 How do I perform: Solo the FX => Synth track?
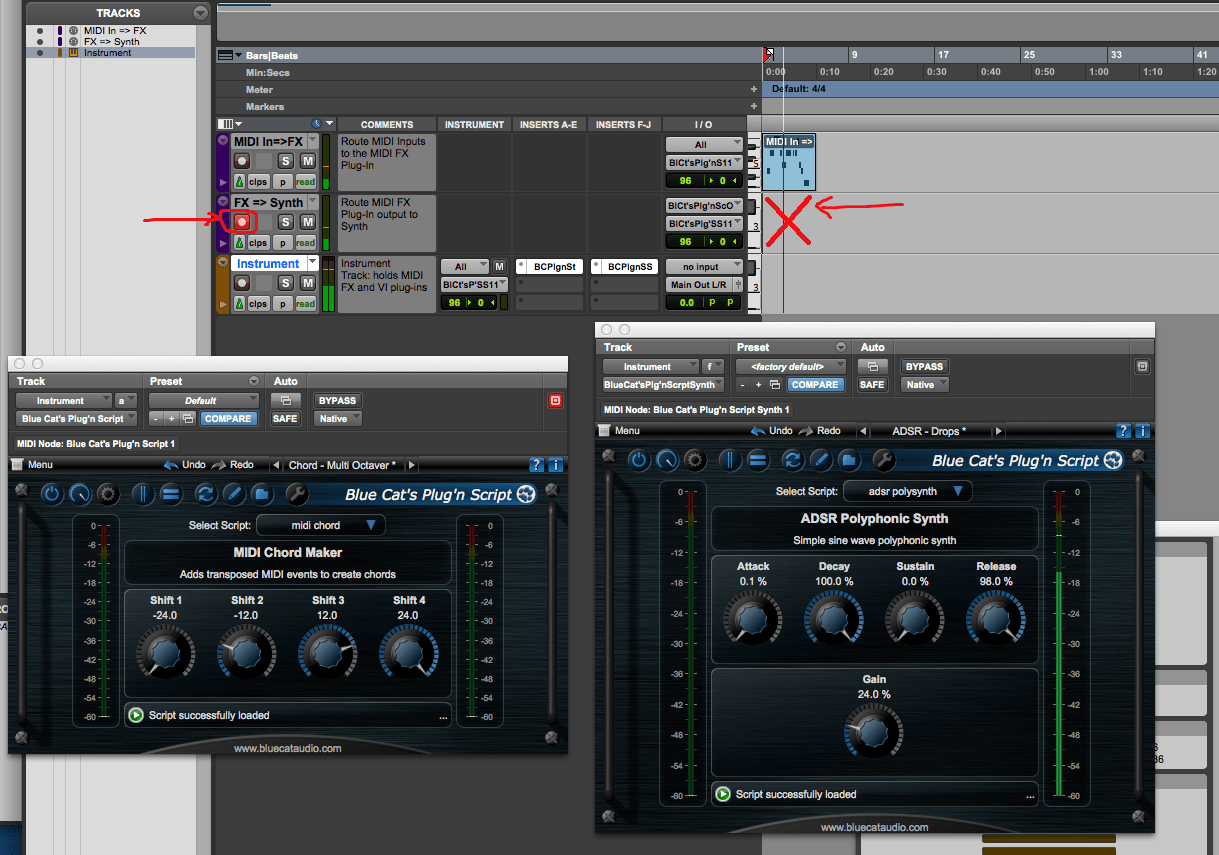pos(285,222)
